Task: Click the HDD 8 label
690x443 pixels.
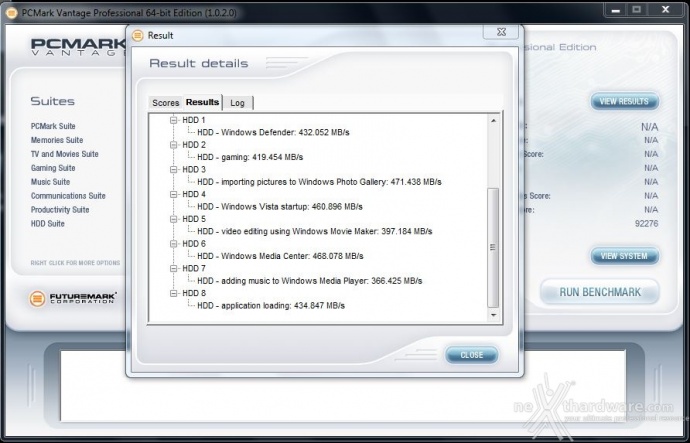Action: (x=194, y=293)
